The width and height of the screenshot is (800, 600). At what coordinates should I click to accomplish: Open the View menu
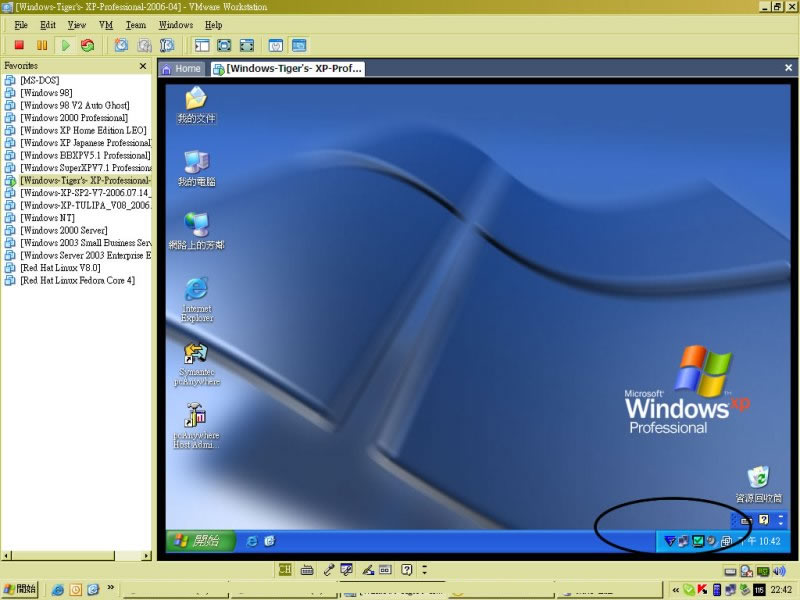coord(77,25)
